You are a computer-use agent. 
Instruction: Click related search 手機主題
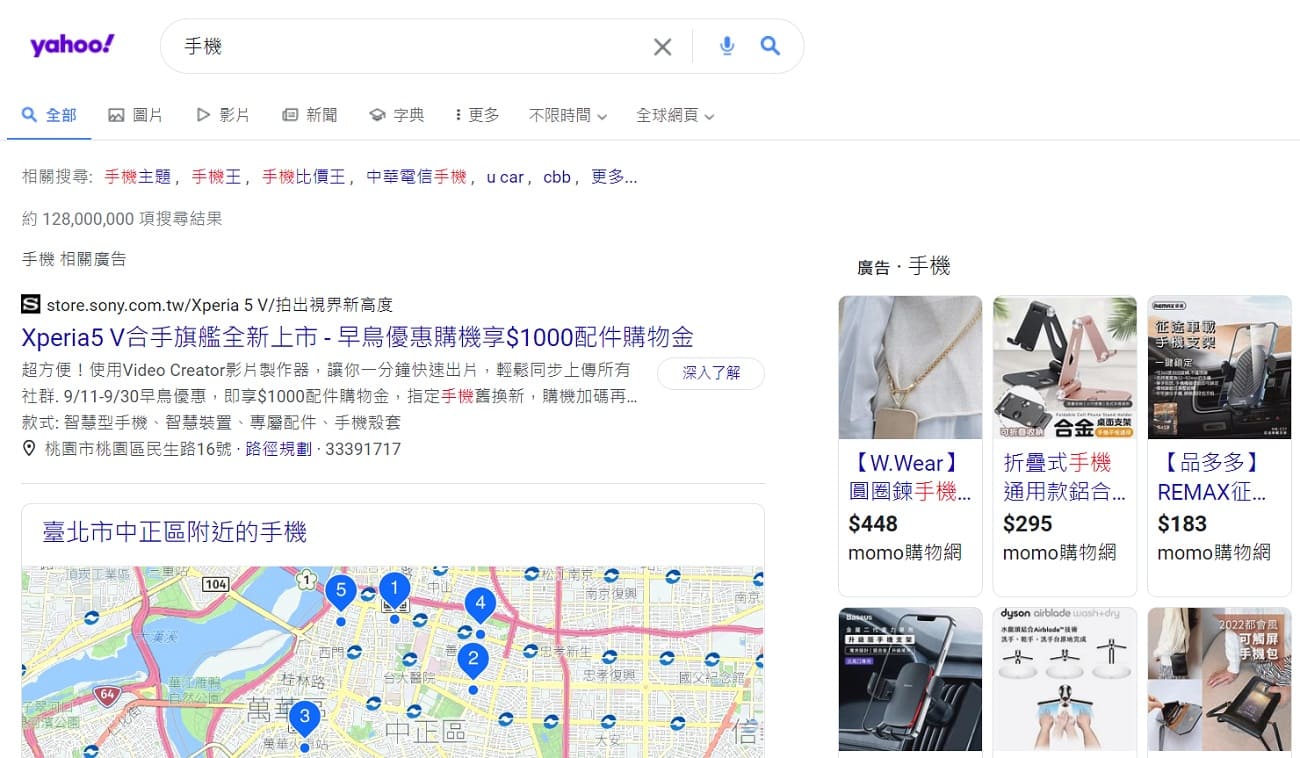click(138, 177)
